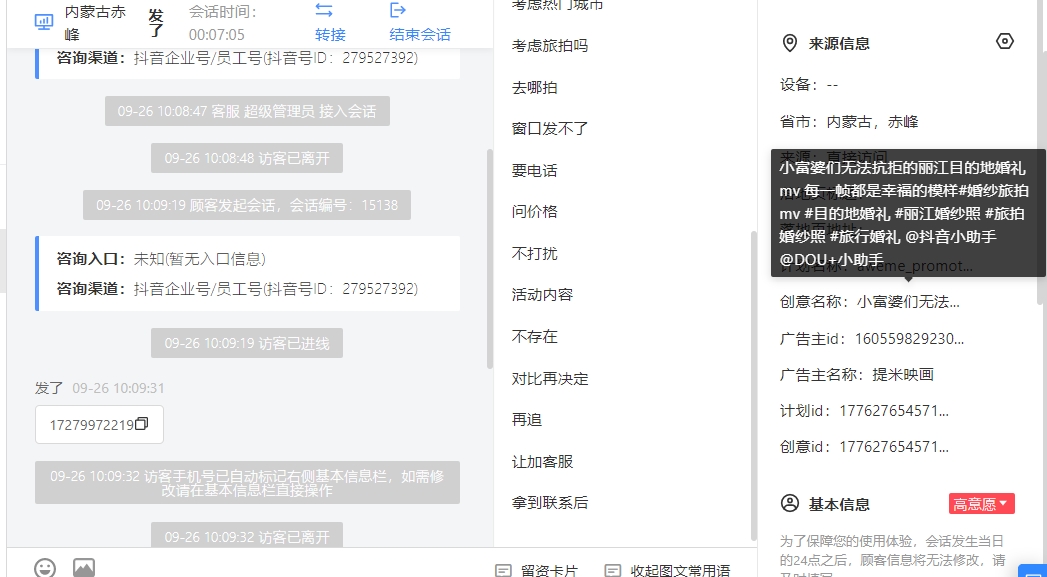The height and width of the screenshot is (577, 1047).
Task: Click 咨询入口：未知(暂无入口信息) line
Action: pos(161,258)
